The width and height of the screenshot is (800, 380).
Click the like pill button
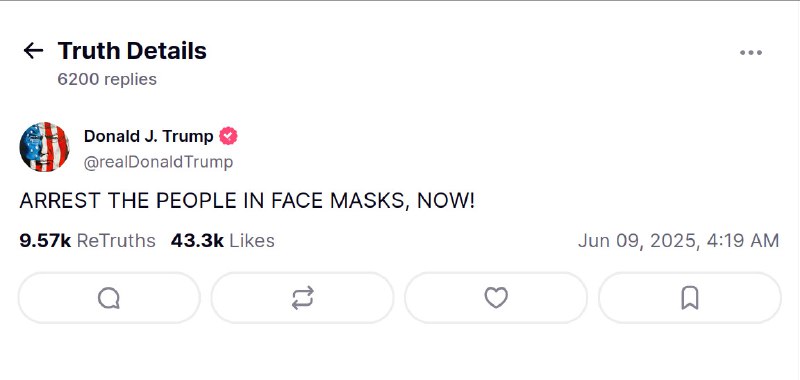[496, 298]
